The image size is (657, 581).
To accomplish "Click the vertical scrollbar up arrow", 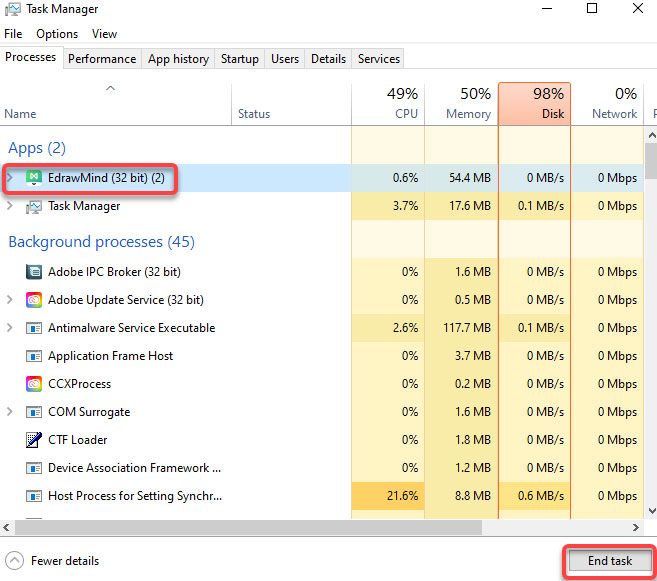I will (x=652, y=135).
